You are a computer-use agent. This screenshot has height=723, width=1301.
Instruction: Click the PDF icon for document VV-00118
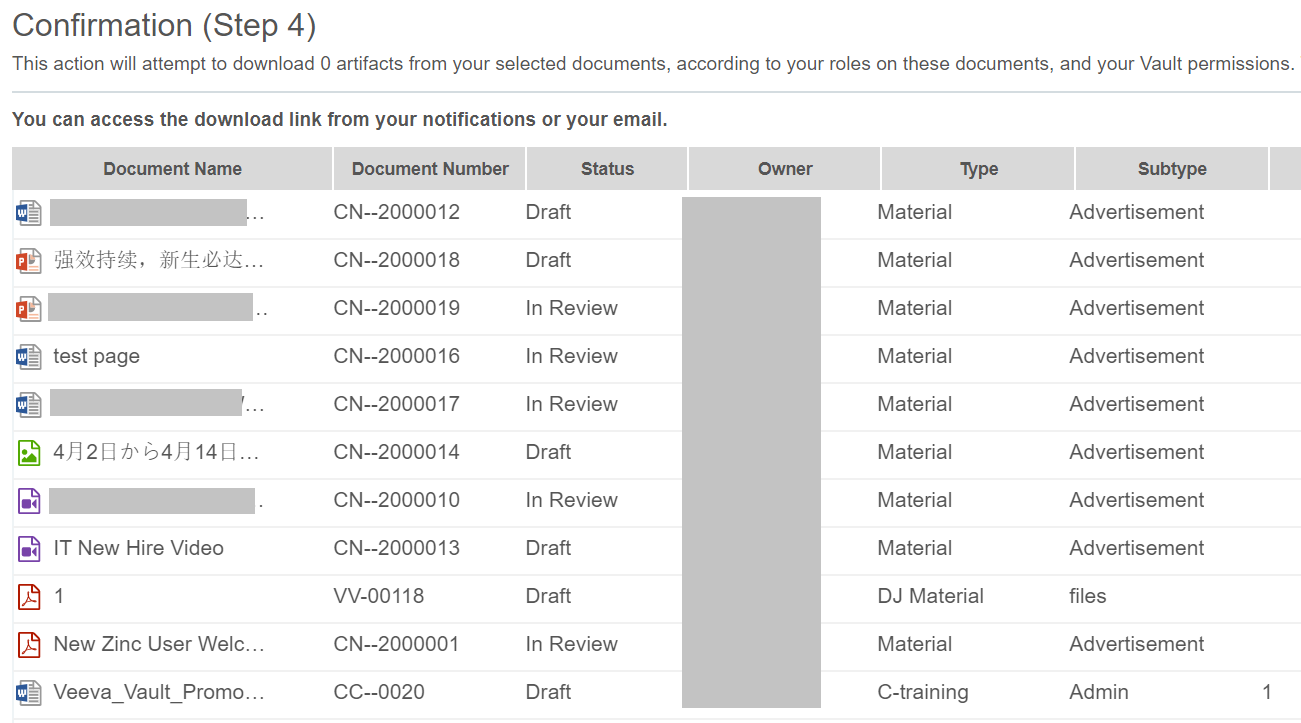click(29, 597)
